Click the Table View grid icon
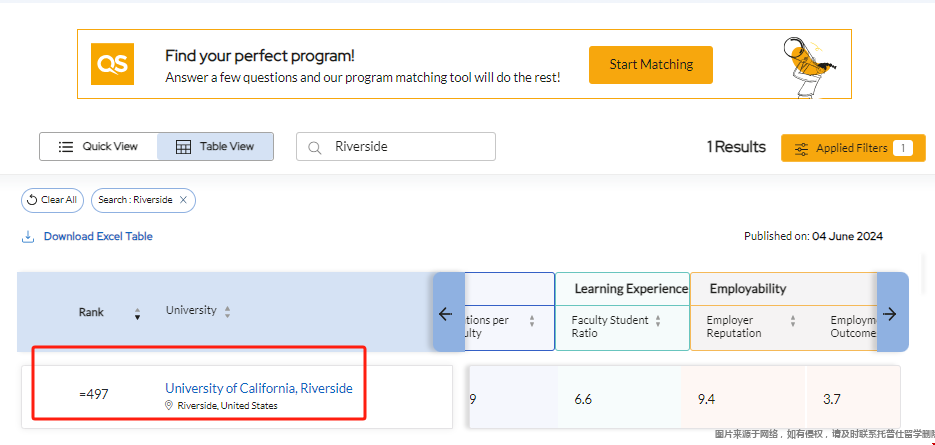 coord(183,147)
